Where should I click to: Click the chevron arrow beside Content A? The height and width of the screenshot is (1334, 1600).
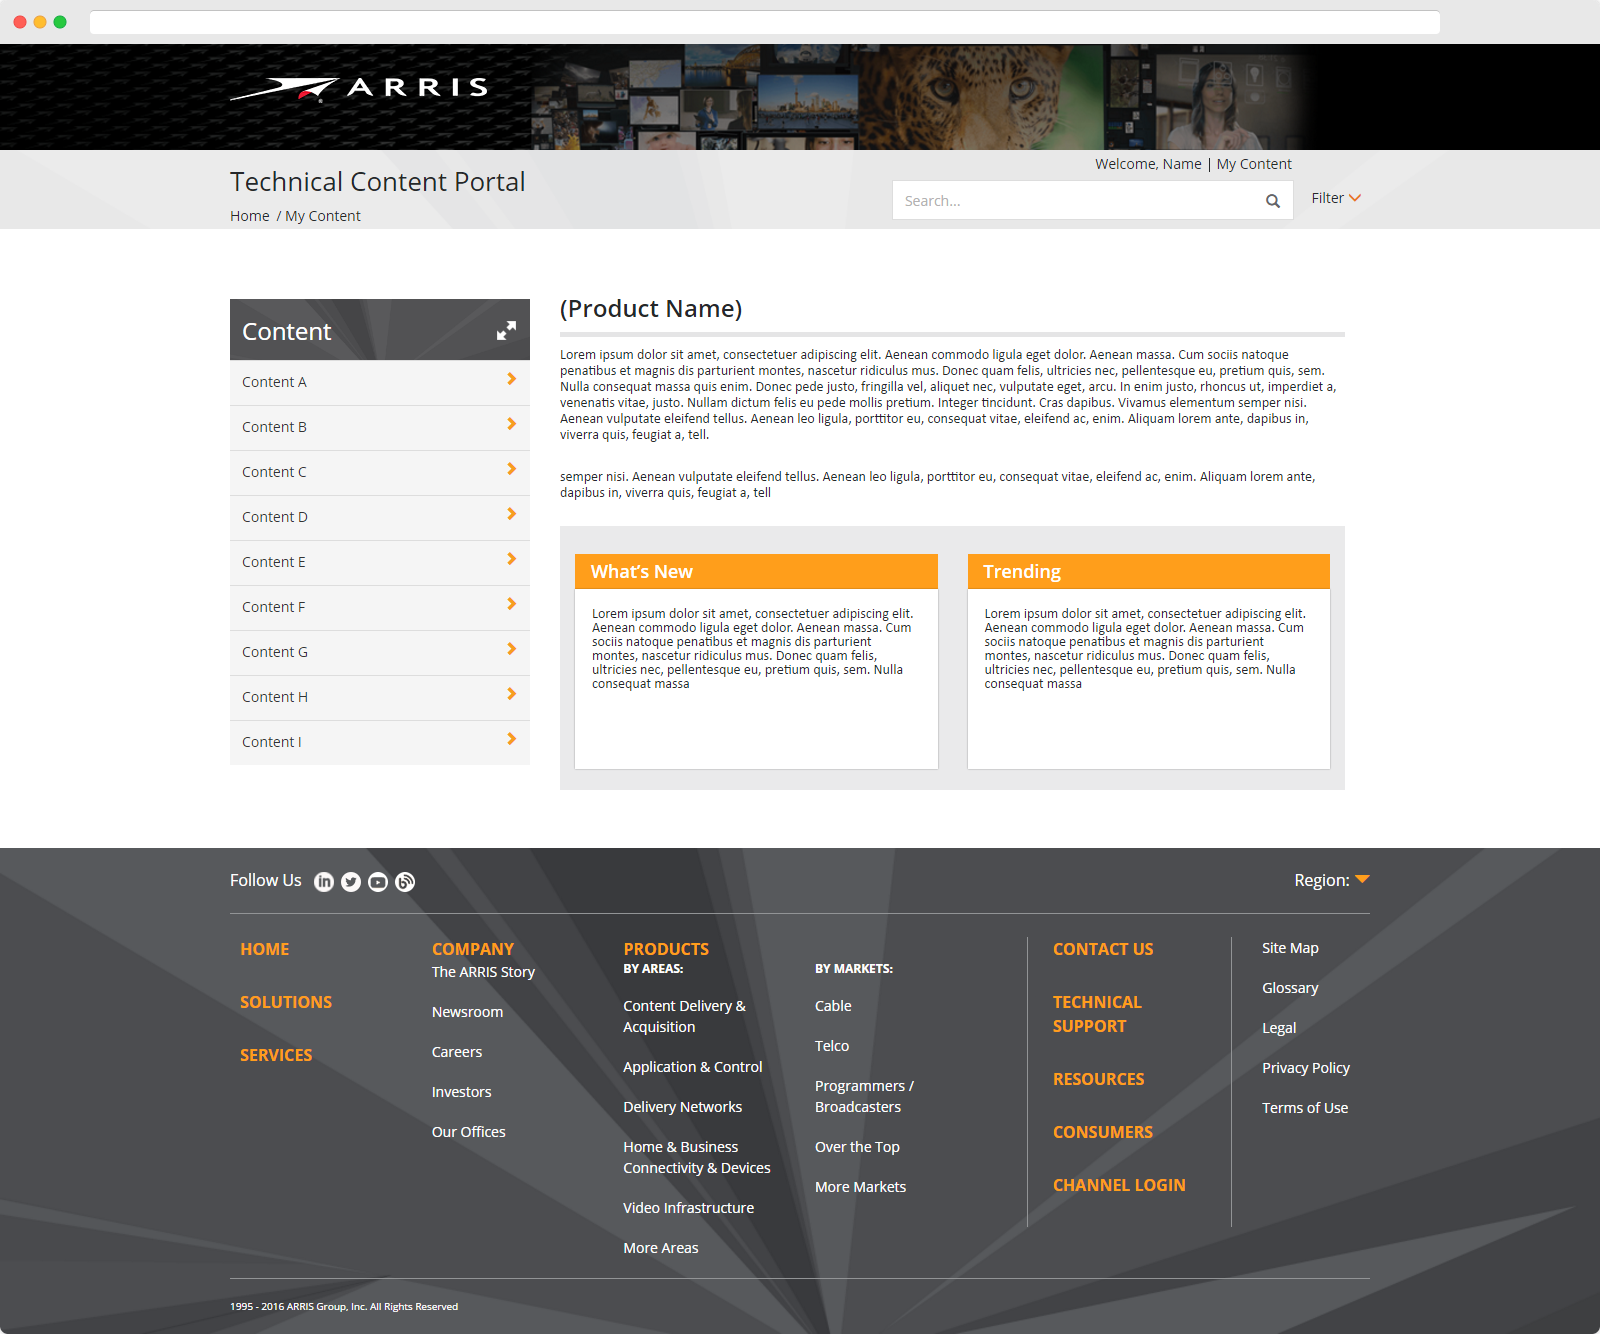pyautogui.click(x=511, y=380)
